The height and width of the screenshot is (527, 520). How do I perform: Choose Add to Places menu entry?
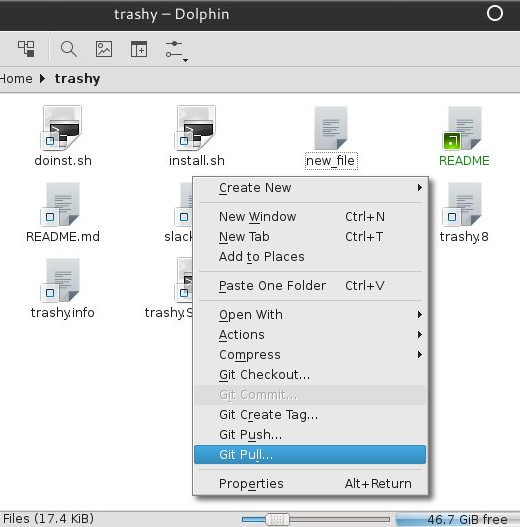[310, 257]
